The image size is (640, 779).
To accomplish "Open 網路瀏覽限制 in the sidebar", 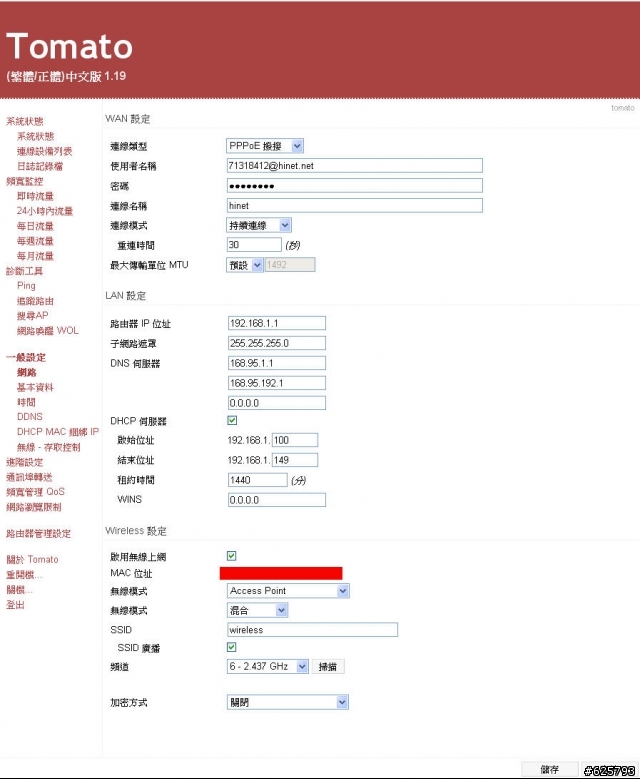I will (33, 507).
